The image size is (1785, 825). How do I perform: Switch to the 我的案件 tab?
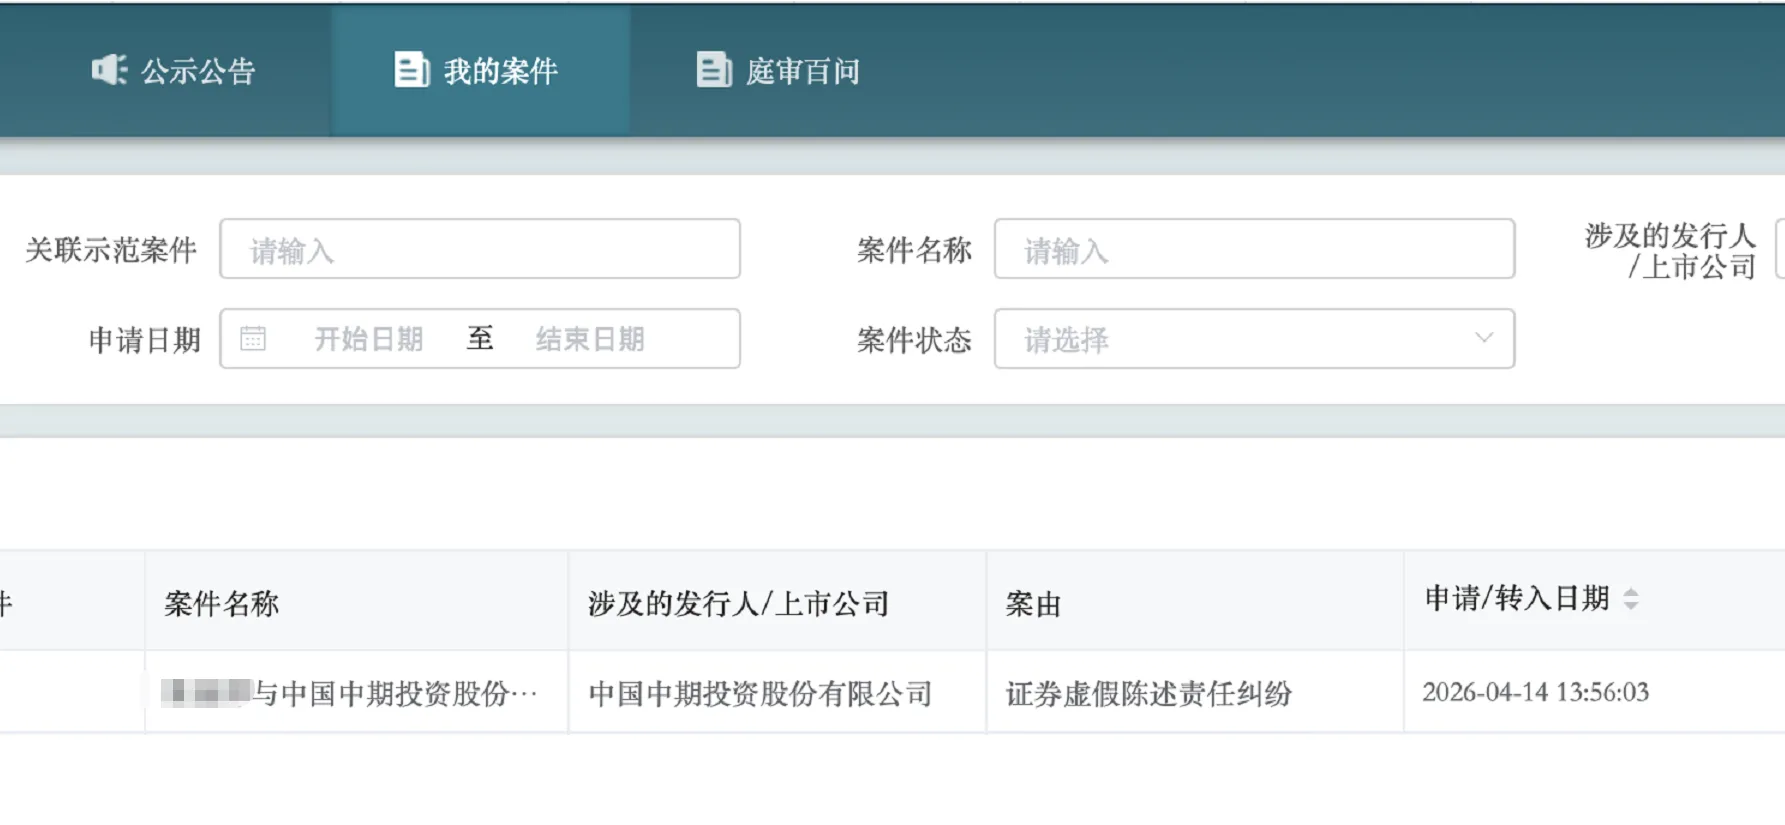[480, 71]
